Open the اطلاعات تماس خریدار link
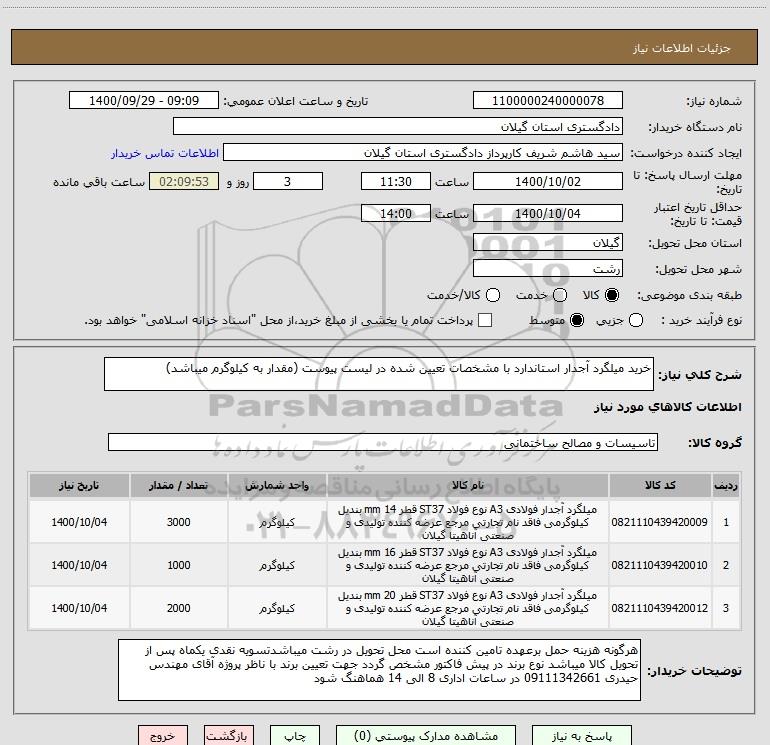The width and height of the screenshot is (770, 745). pyautogui.click(x=165, y=153)
